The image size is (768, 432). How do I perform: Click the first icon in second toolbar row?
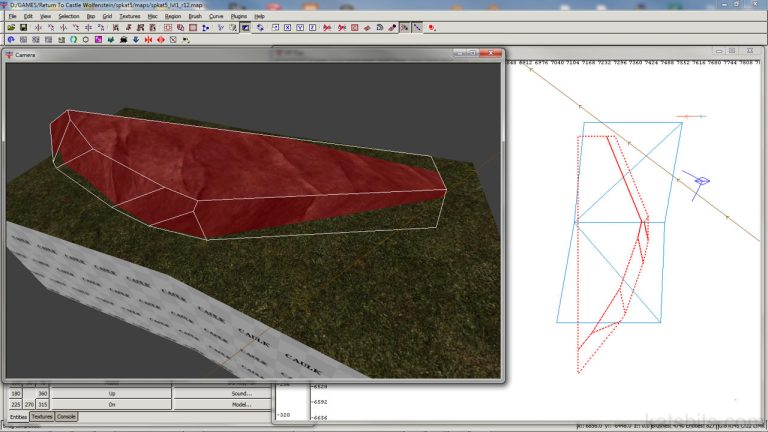(10, 40)
